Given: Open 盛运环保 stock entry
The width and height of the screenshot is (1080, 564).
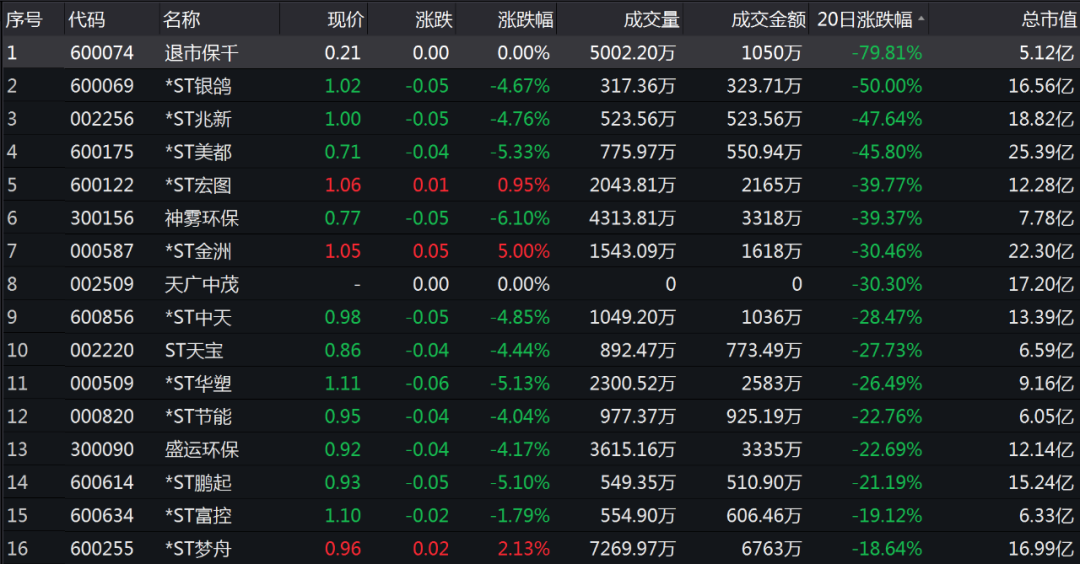Looking at the screenshot, I should pyautogui.click(x=540, y=449).
